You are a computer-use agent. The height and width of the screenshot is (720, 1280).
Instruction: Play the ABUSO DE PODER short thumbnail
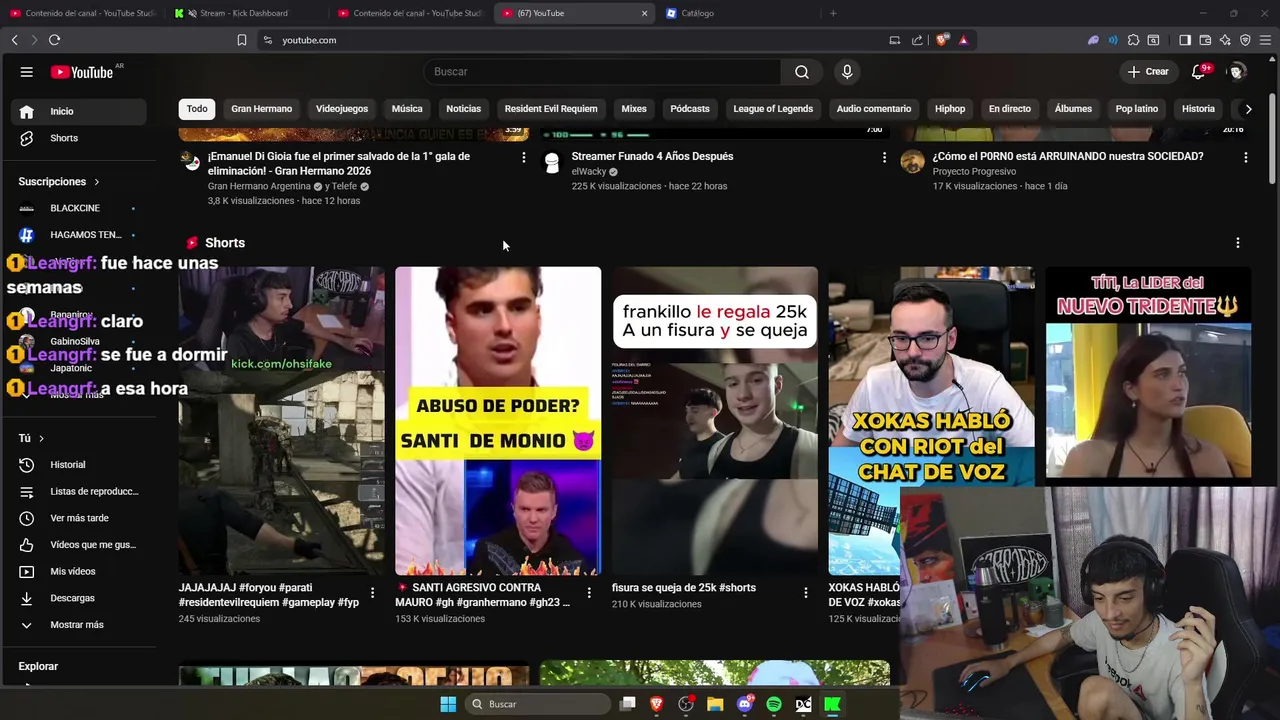coord(498,421)
